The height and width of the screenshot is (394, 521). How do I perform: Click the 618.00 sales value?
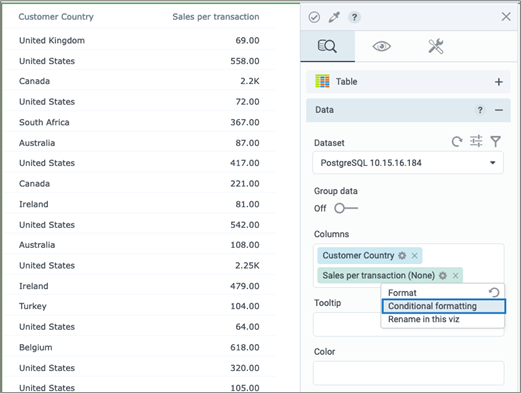245,347
